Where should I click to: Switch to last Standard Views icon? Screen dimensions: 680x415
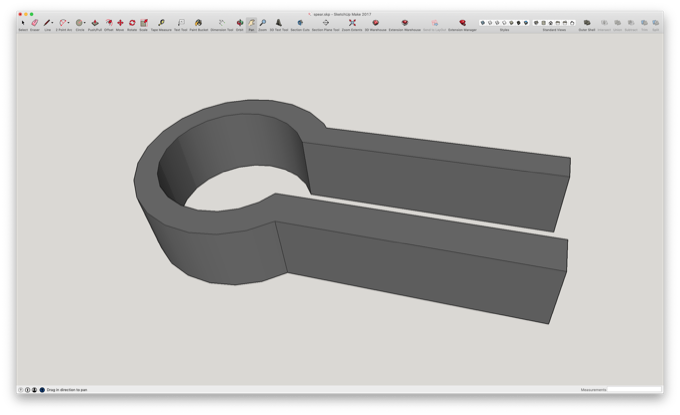[x=572, y=23]
